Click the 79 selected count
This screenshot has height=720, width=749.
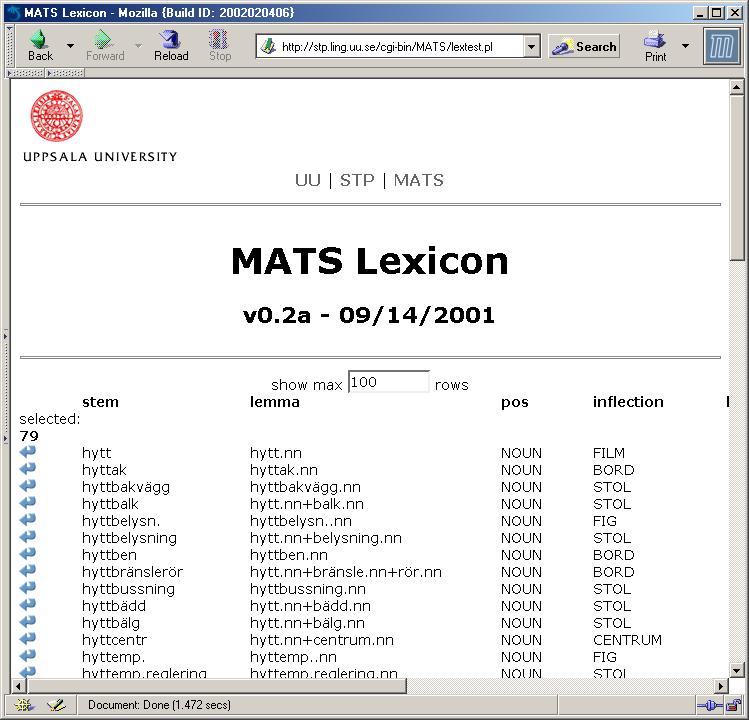(x=29, y=436)
